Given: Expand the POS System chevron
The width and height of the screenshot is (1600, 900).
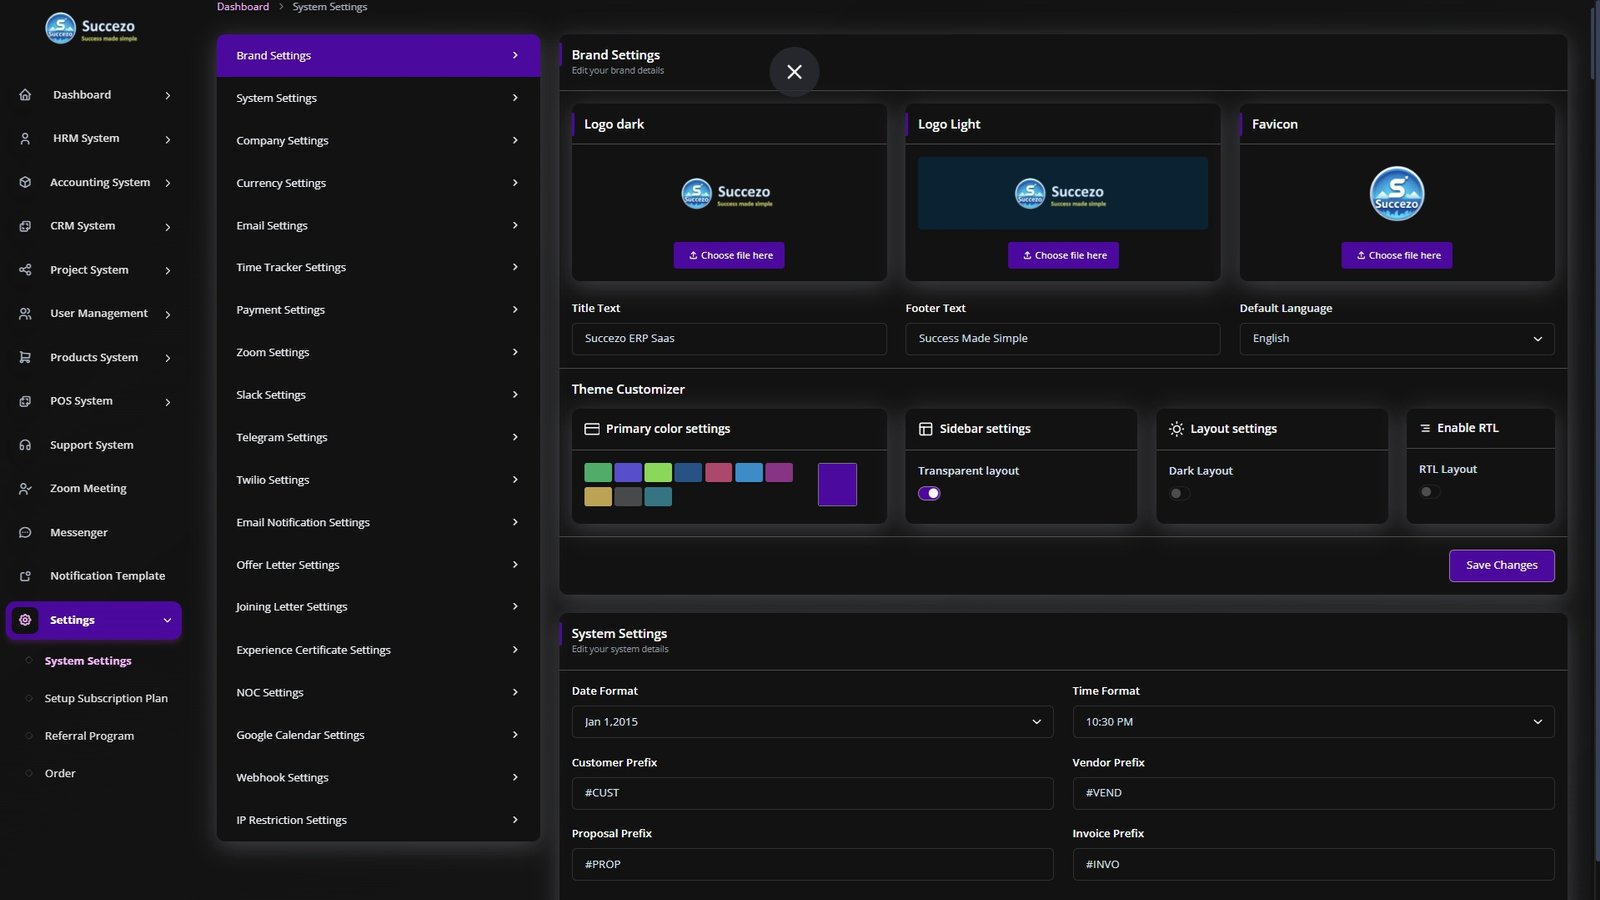Looking at the screenshot, I should pyautogui.click(x=168, y=402).
